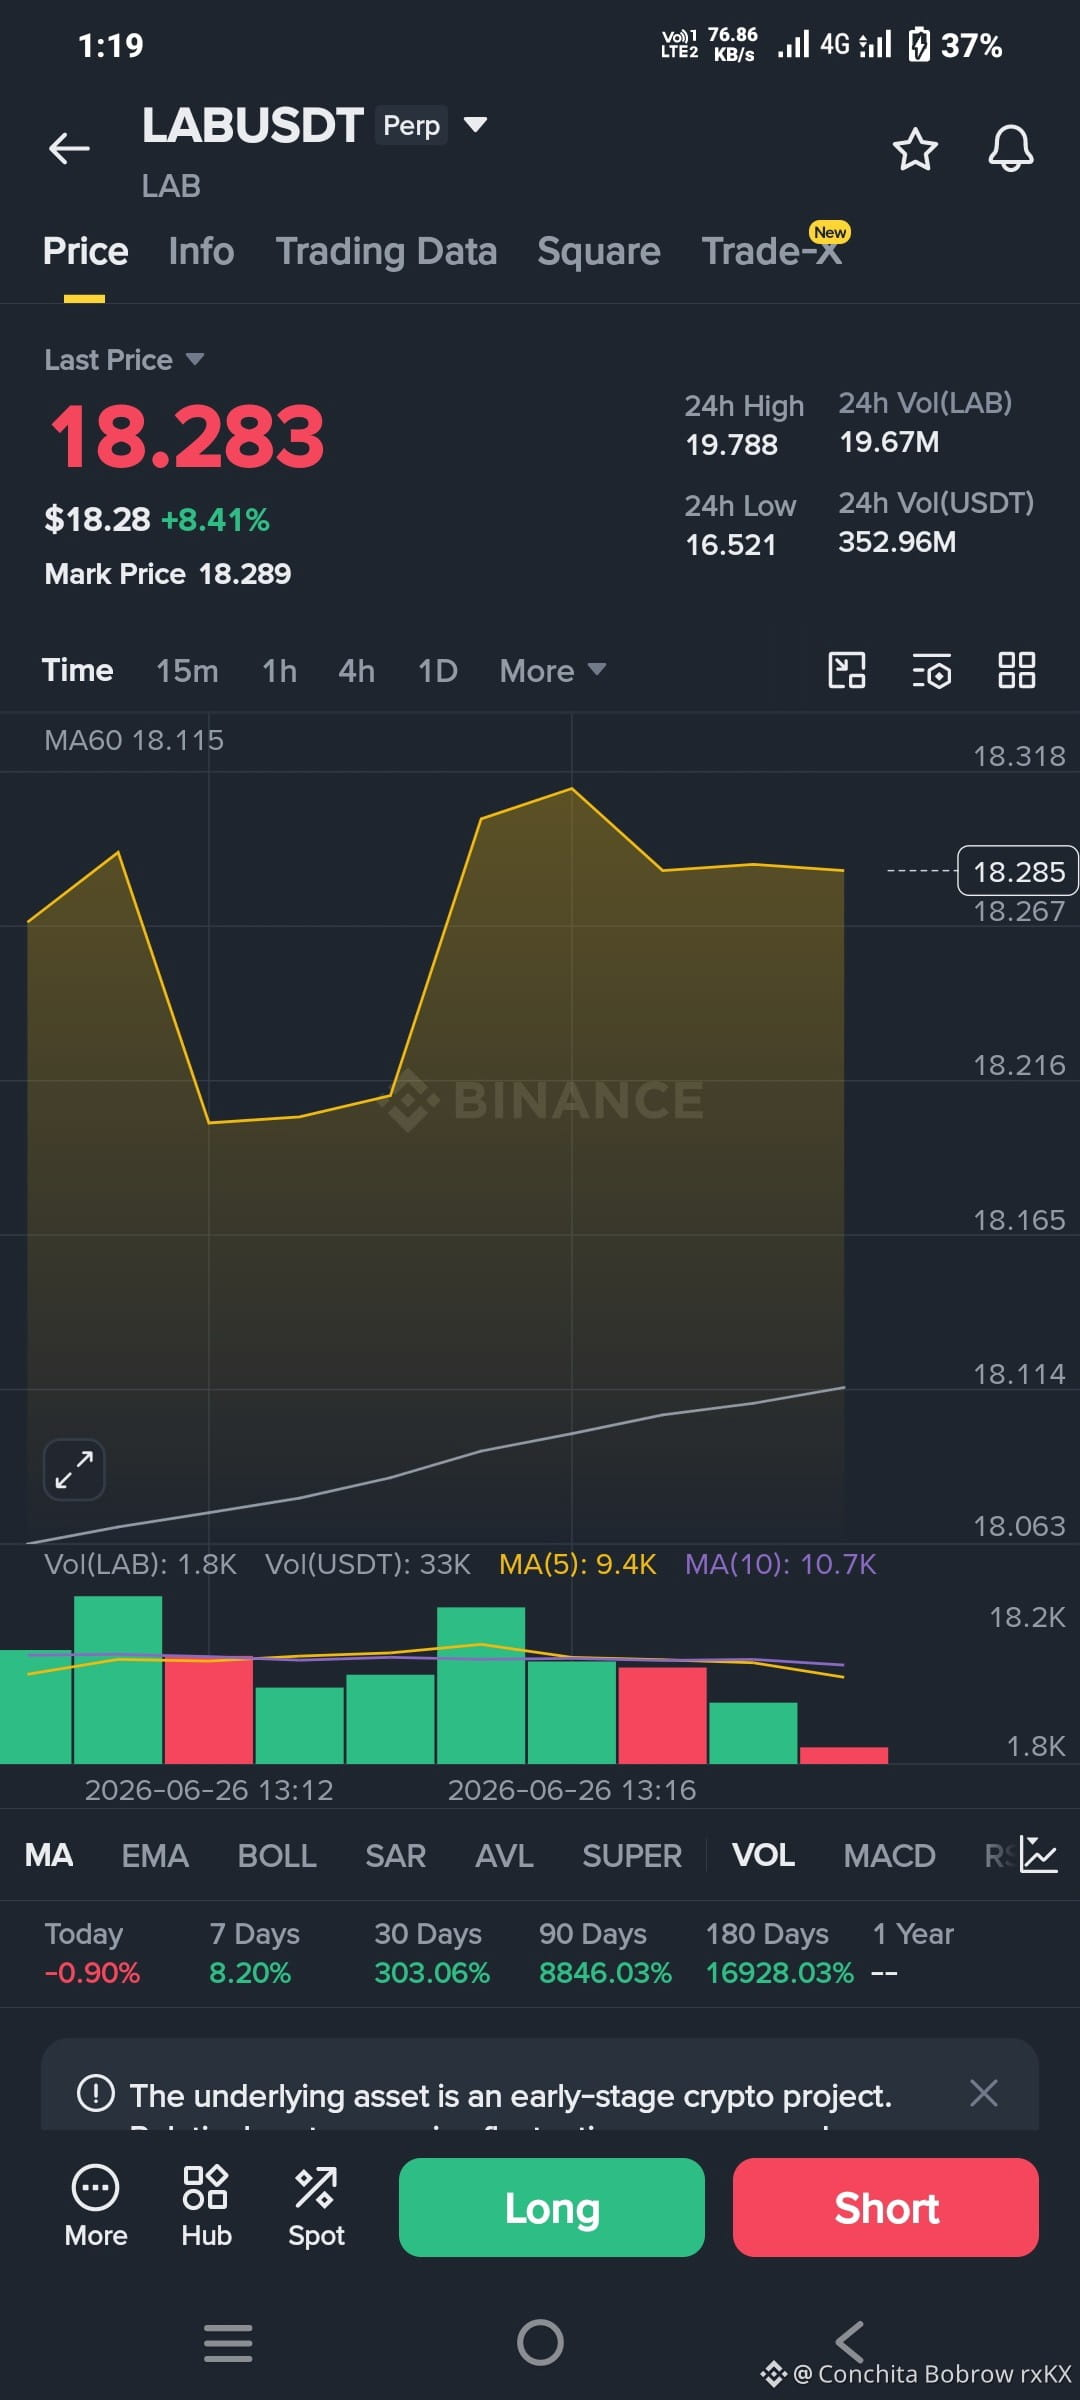Toggle the SAR indicator
This screenshot has height=2400, width=1080.
396,1855
